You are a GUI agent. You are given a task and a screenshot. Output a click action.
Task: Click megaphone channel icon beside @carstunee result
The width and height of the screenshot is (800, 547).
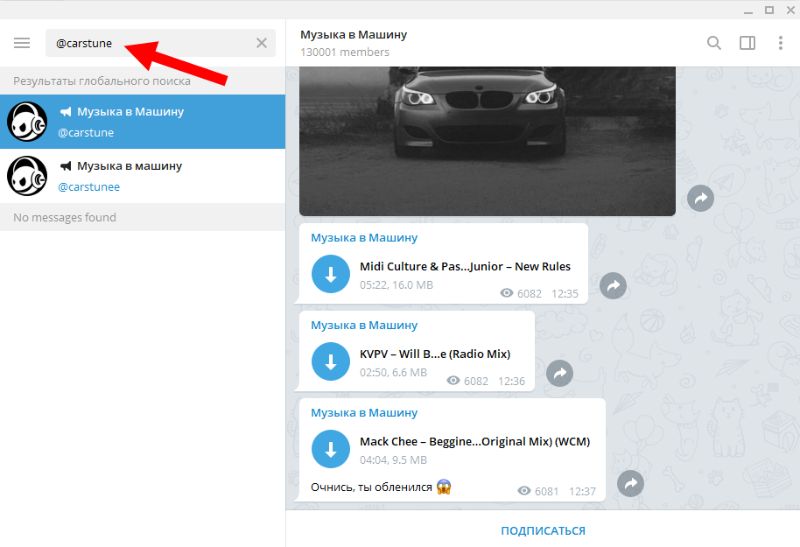(x=65, y=166)
